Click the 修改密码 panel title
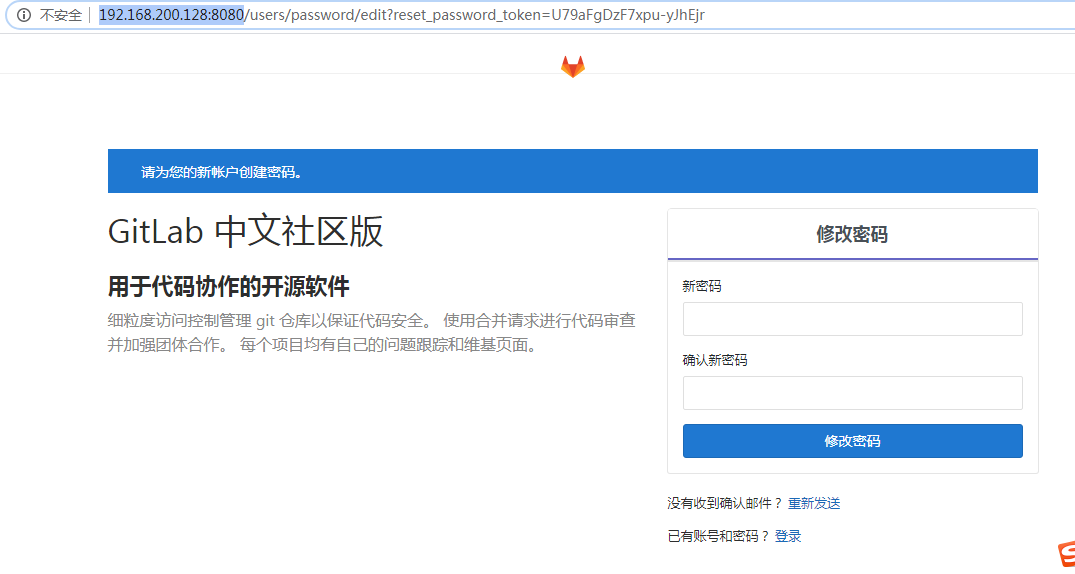This screenshot has height=574, width=1075. click(x=852, y=235)
